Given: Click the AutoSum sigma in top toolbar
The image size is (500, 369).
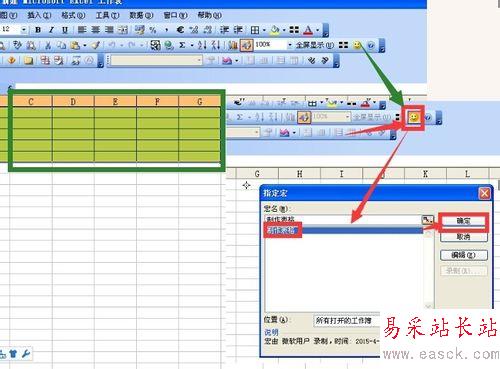Looking at the screenshot, I should click(182, 45).
